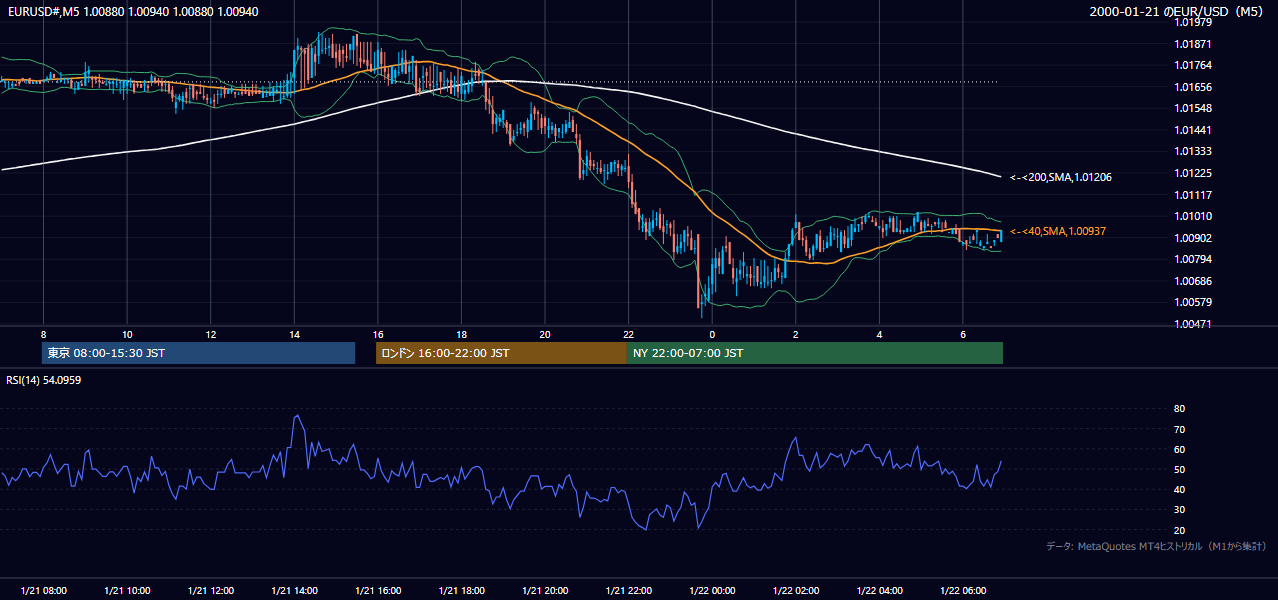The width and height of the screenshot is (1278, 600).
Task: Click the 1/21 14:00 time label
Action: pyautogui.click(x=294, y=591)
